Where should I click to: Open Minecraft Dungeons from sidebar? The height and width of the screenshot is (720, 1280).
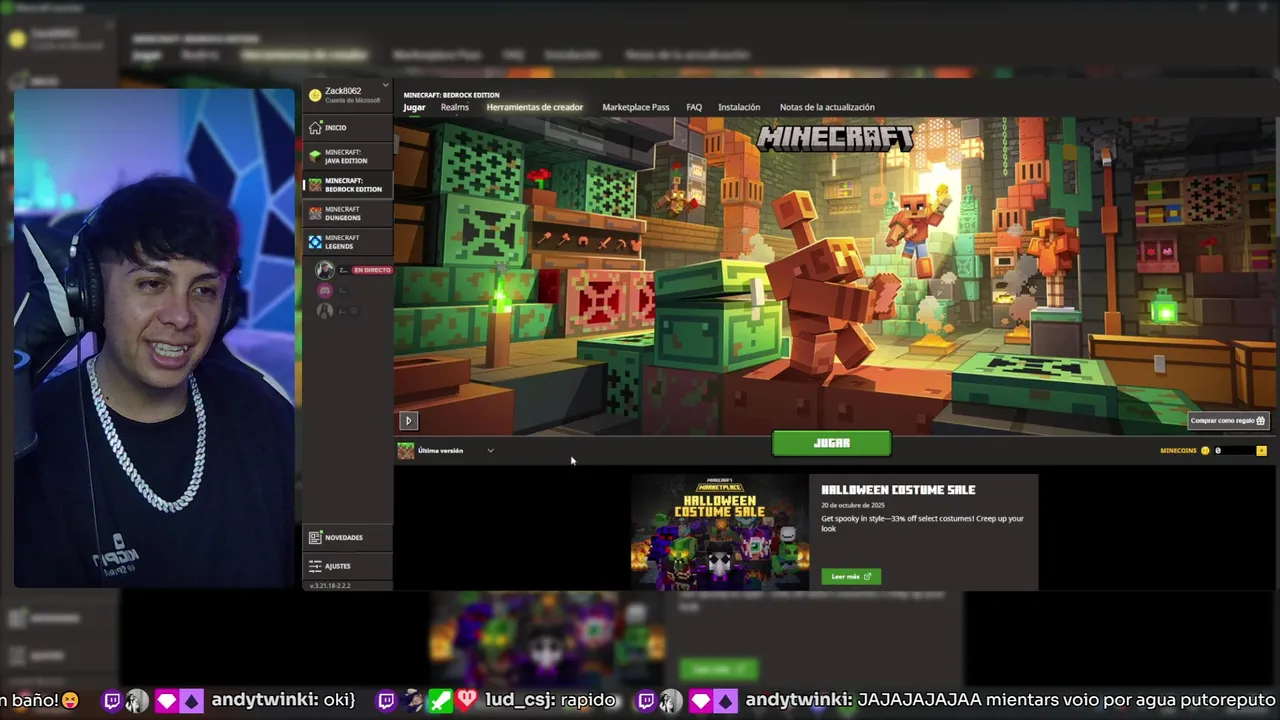pos(347,213)
